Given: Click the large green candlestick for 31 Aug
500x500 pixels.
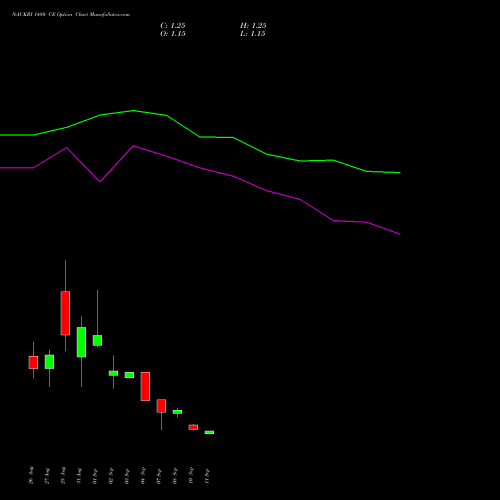Looking at the screenshot, I should (x=81, y=342).
